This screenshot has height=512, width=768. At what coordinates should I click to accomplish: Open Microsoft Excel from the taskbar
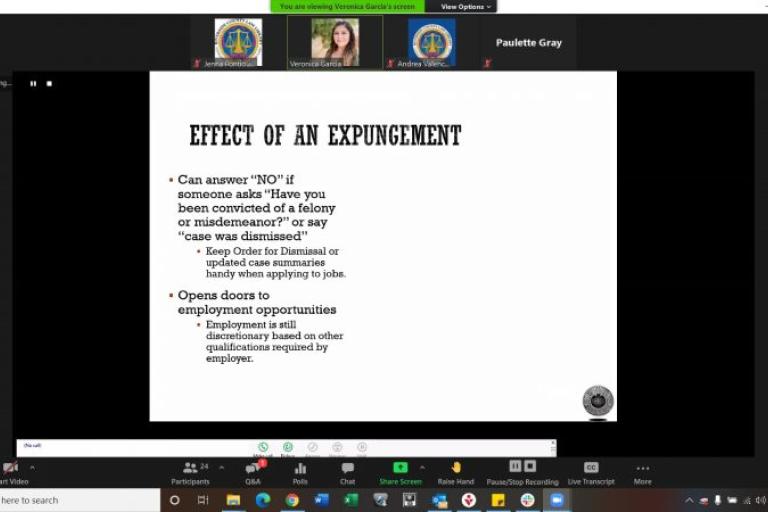point(351,500)
